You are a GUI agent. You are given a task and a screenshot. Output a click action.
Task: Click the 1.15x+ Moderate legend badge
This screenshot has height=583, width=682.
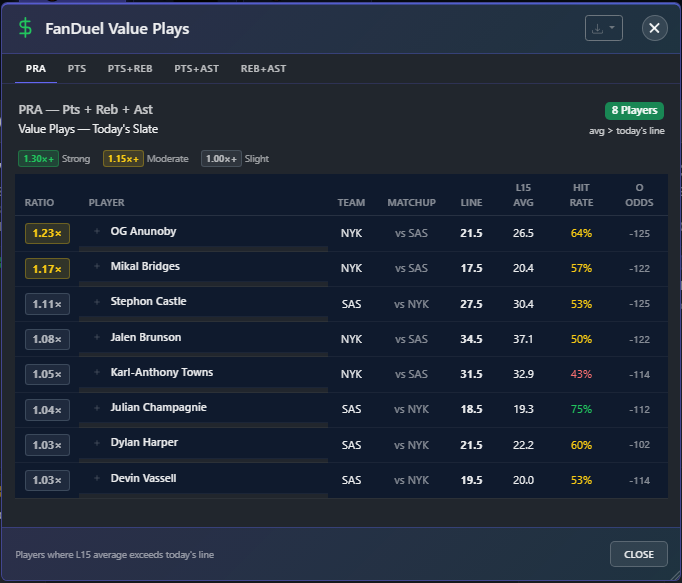pyautogui.click(x=123, y=159)
